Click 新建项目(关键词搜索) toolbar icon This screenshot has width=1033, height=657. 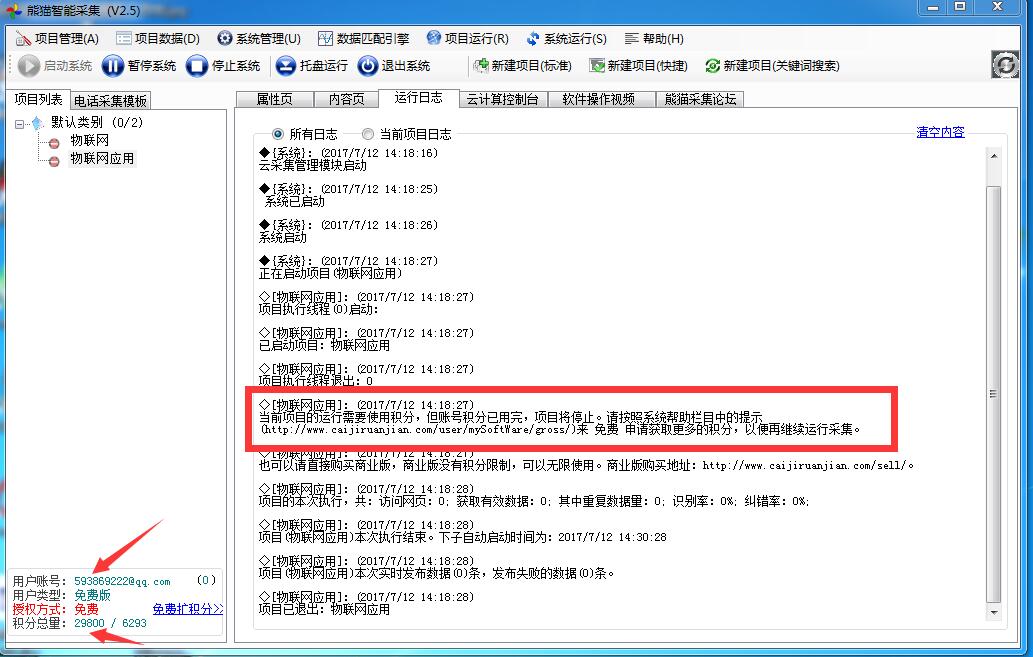(x=712, y=66)
